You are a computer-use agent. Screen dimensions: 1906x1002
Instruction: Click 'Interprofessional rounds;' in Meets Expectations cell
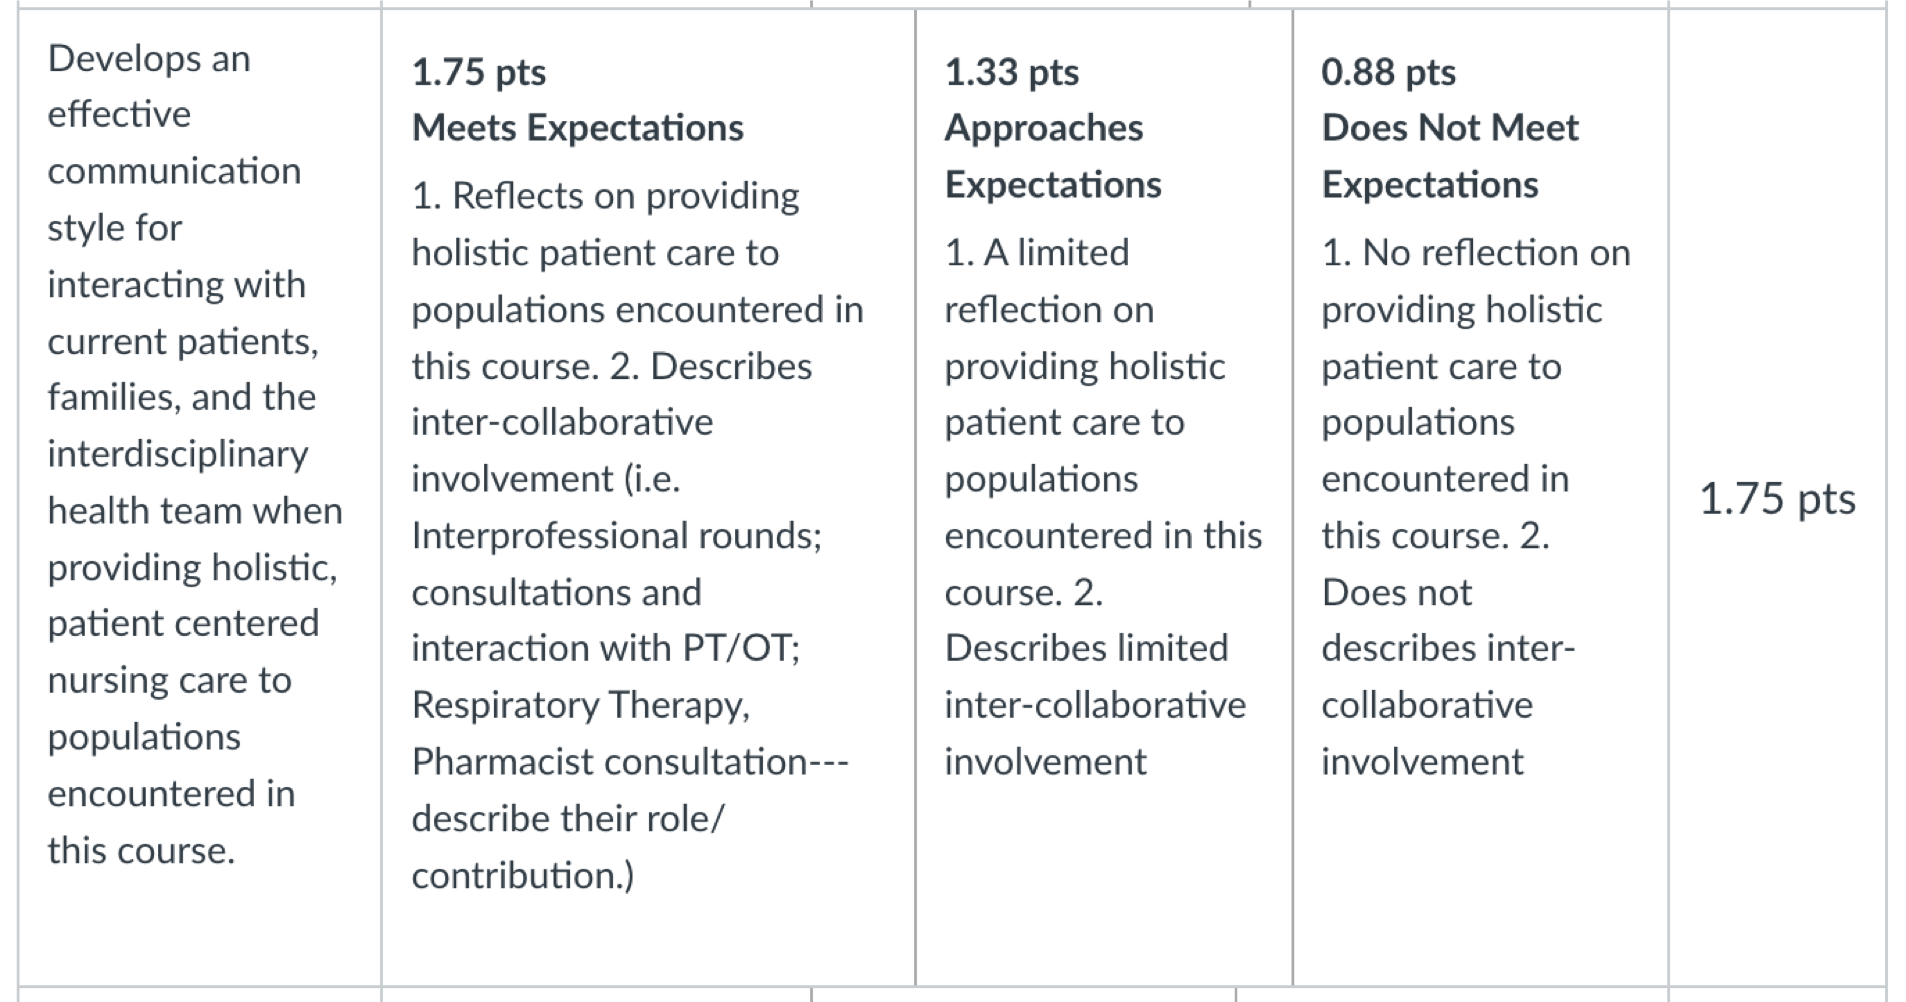(x=617, y=536)
